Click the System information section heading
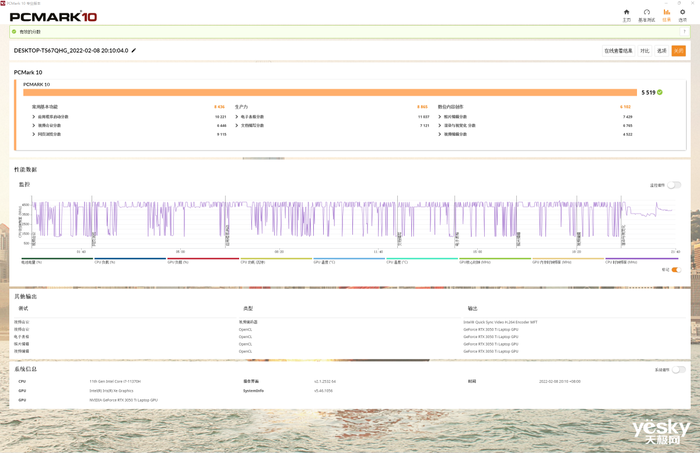 point(25,369)
